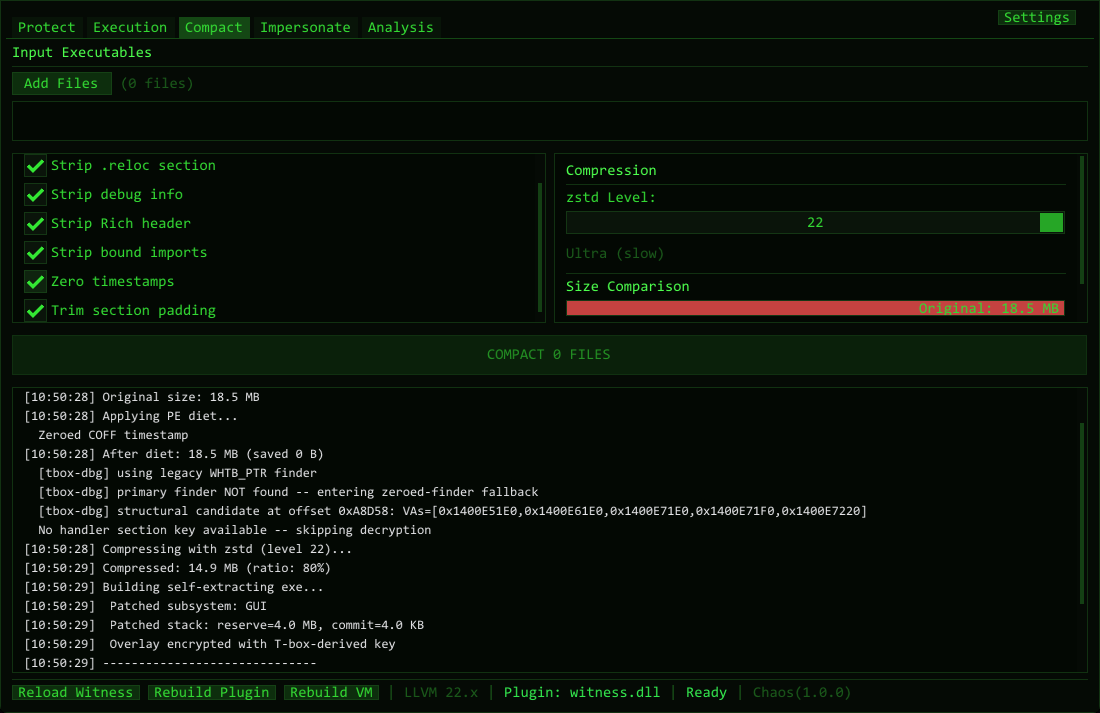Screen dimensions: 1100x713
Task: Go to the Analysis tab
Action: [400, 27]
